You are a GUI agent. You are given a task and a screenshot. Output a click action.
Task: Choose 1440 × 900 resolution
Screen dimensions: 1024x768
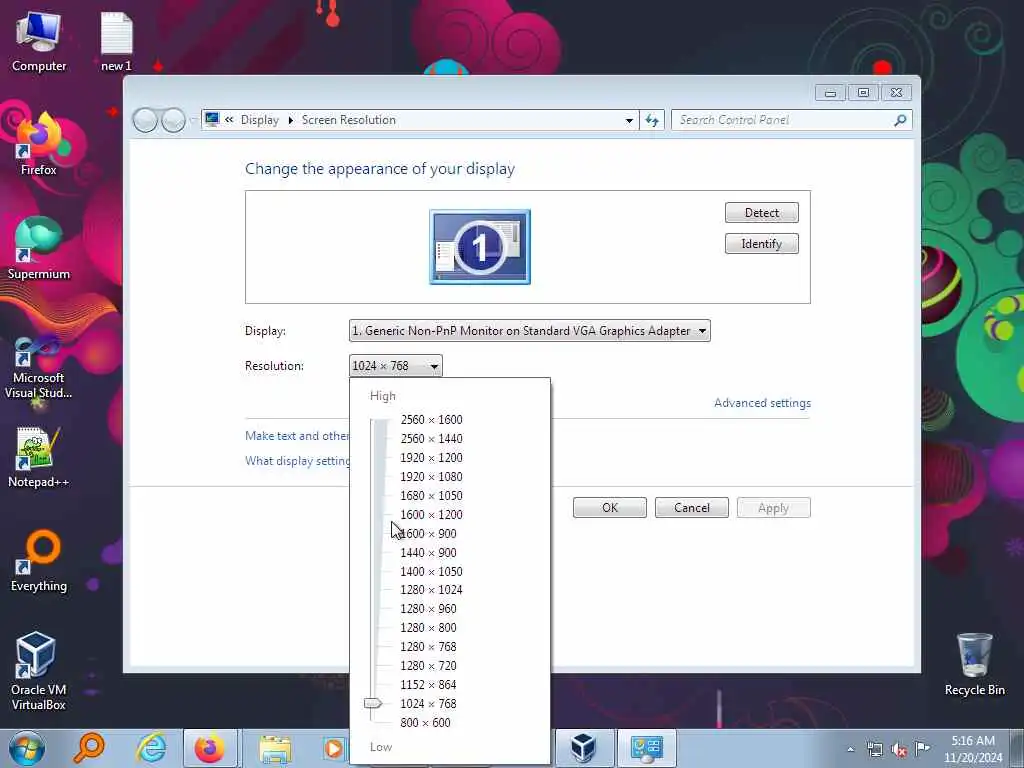pyautogui.click(x=428, y=552)
